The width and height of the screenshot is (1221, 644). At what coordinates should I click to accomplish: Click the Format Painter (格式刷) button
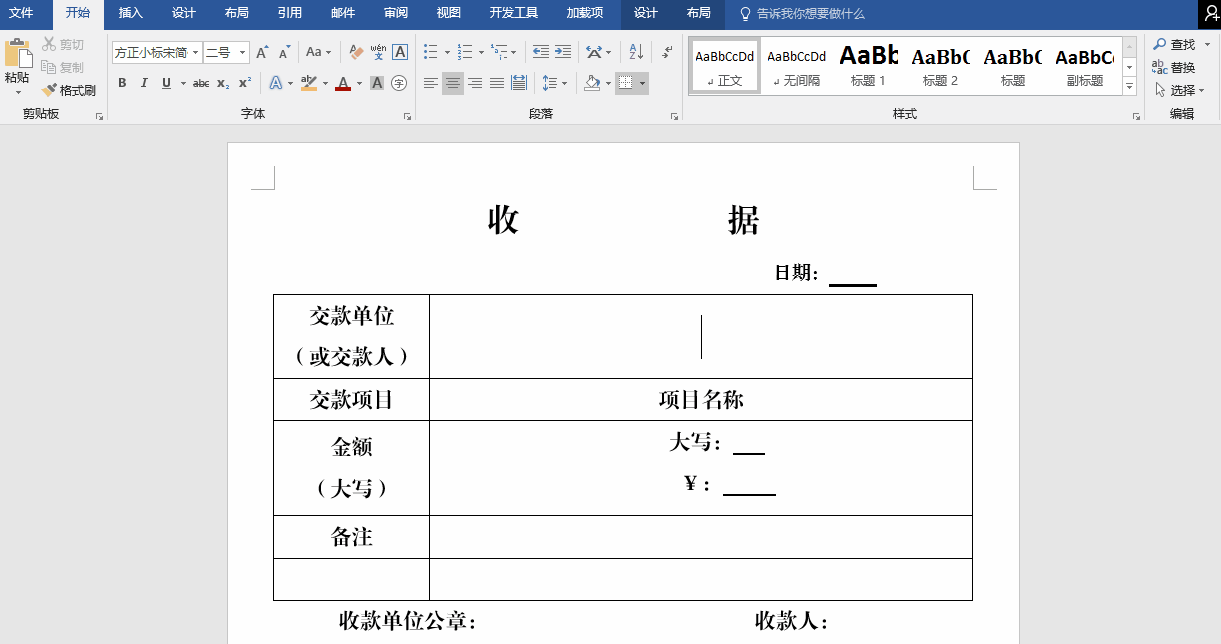pos(69,90)
